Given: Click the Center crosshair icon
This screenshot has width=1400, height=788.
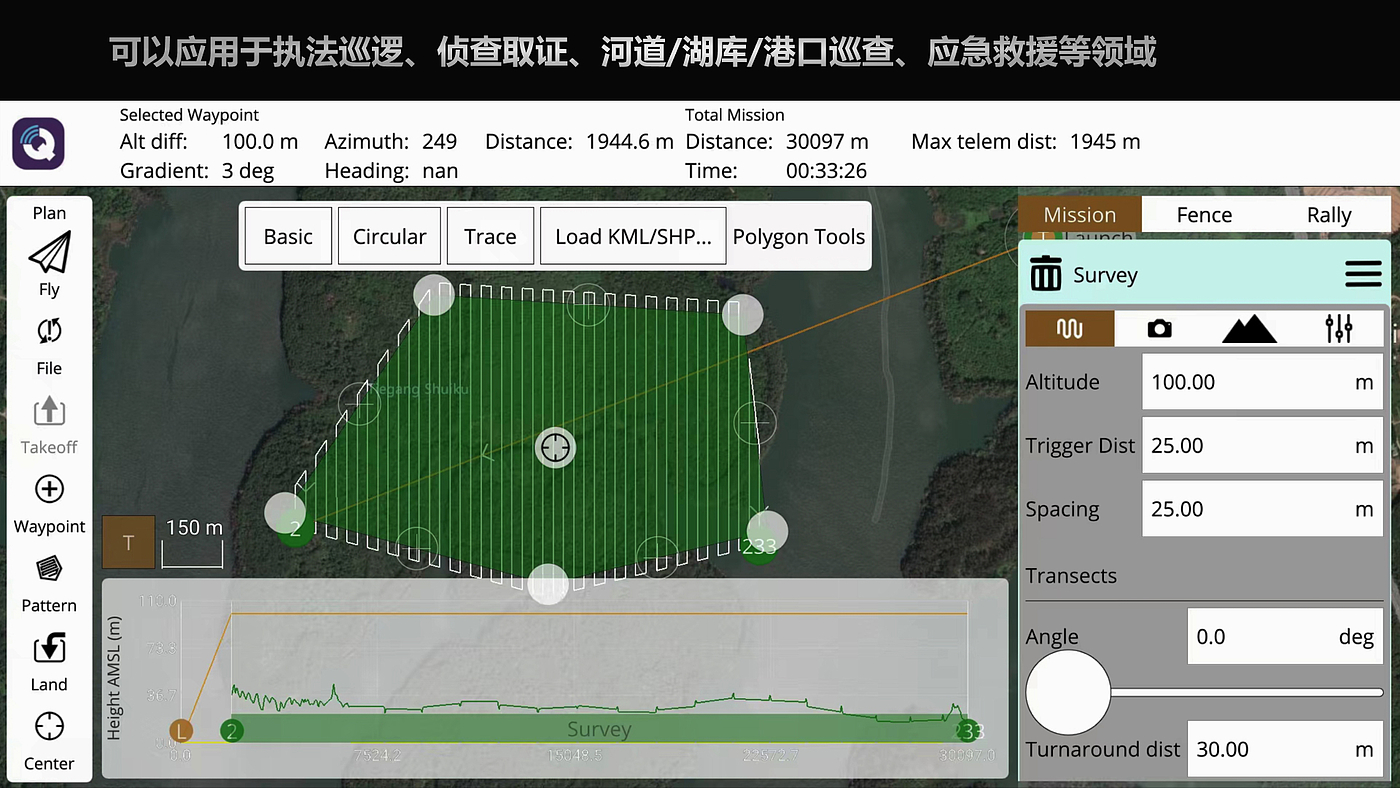Looking at the screenshot, I should [x=48, y=726].
